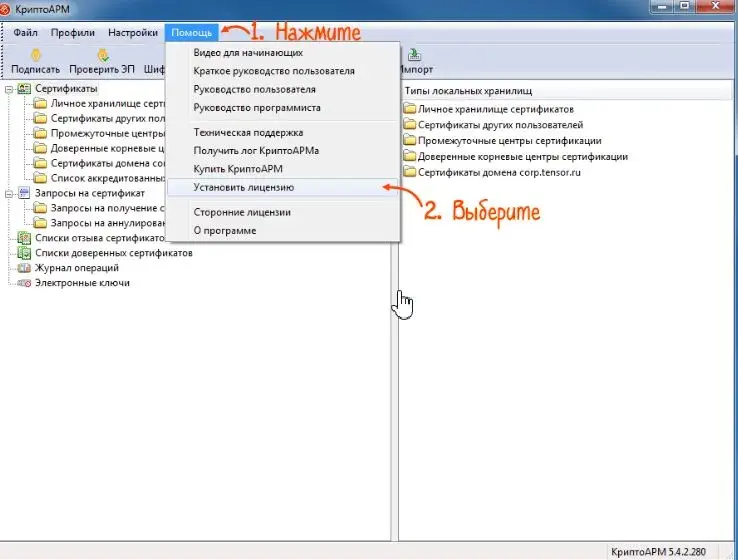The image size is (738, 560).
Task: Click the Импорт toolbar icon
Action: (x=414, y=55)
